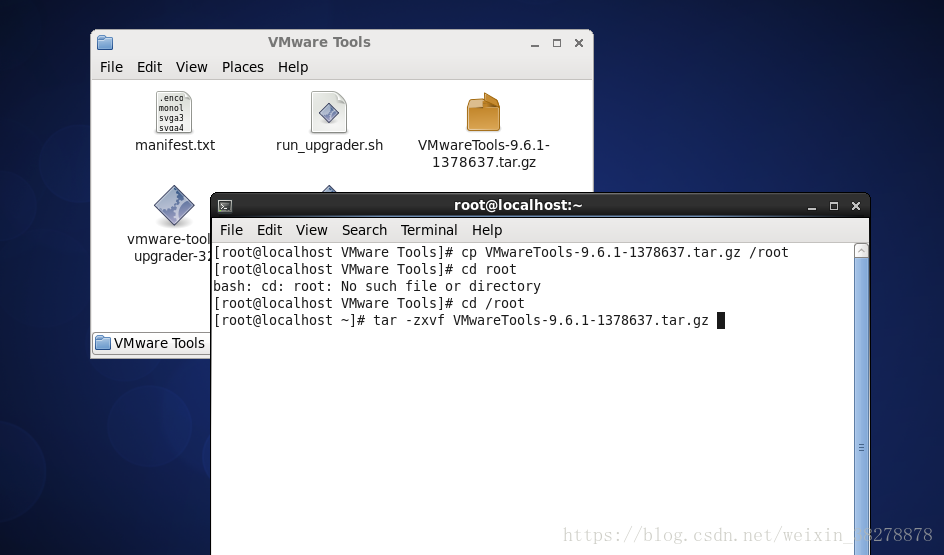
Task: Click the 'cp VMwareTools' command line in terminal
Action: pyautogui.click(x=501, y=252)
